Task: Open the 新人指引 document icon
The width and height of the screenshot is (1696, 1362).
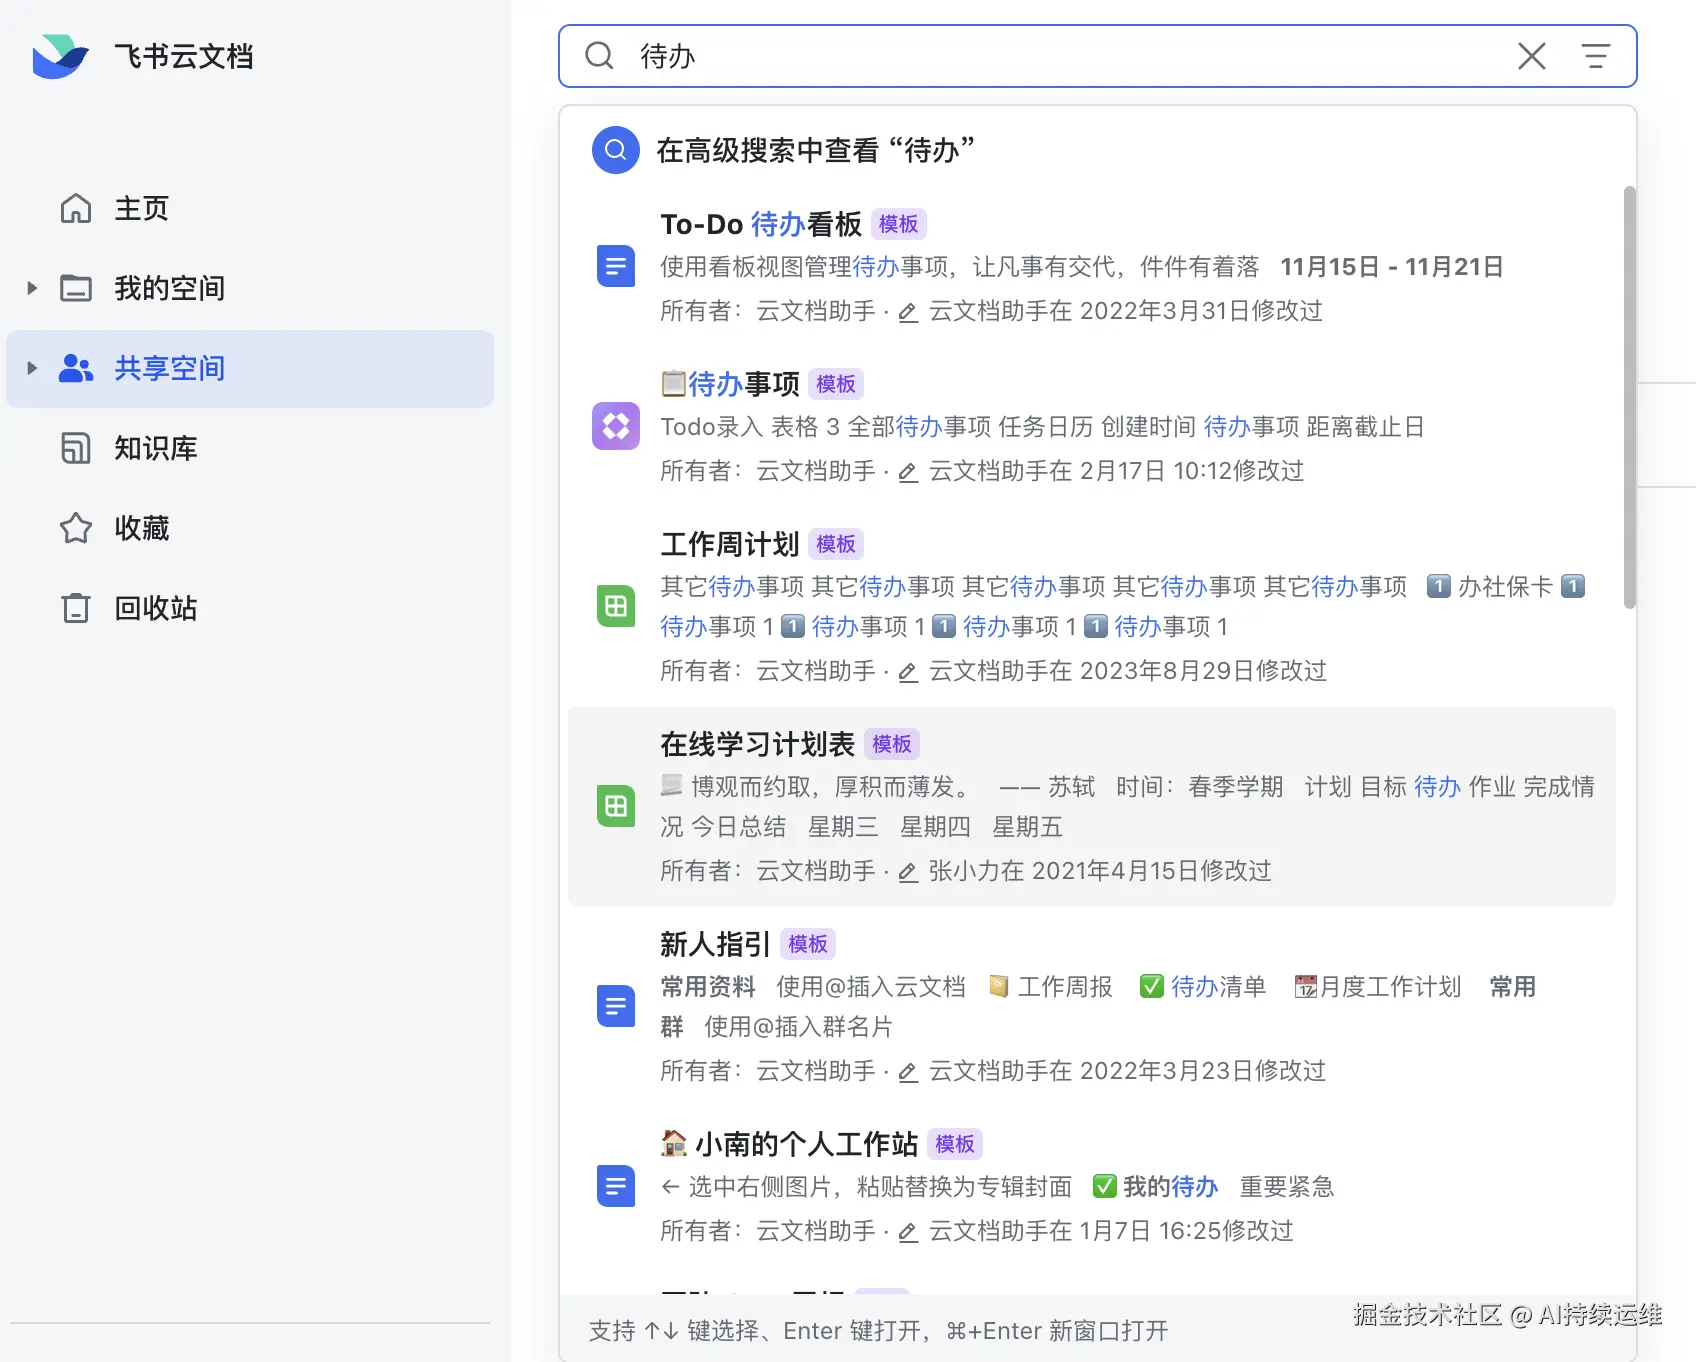Action: pos(615,1006)
